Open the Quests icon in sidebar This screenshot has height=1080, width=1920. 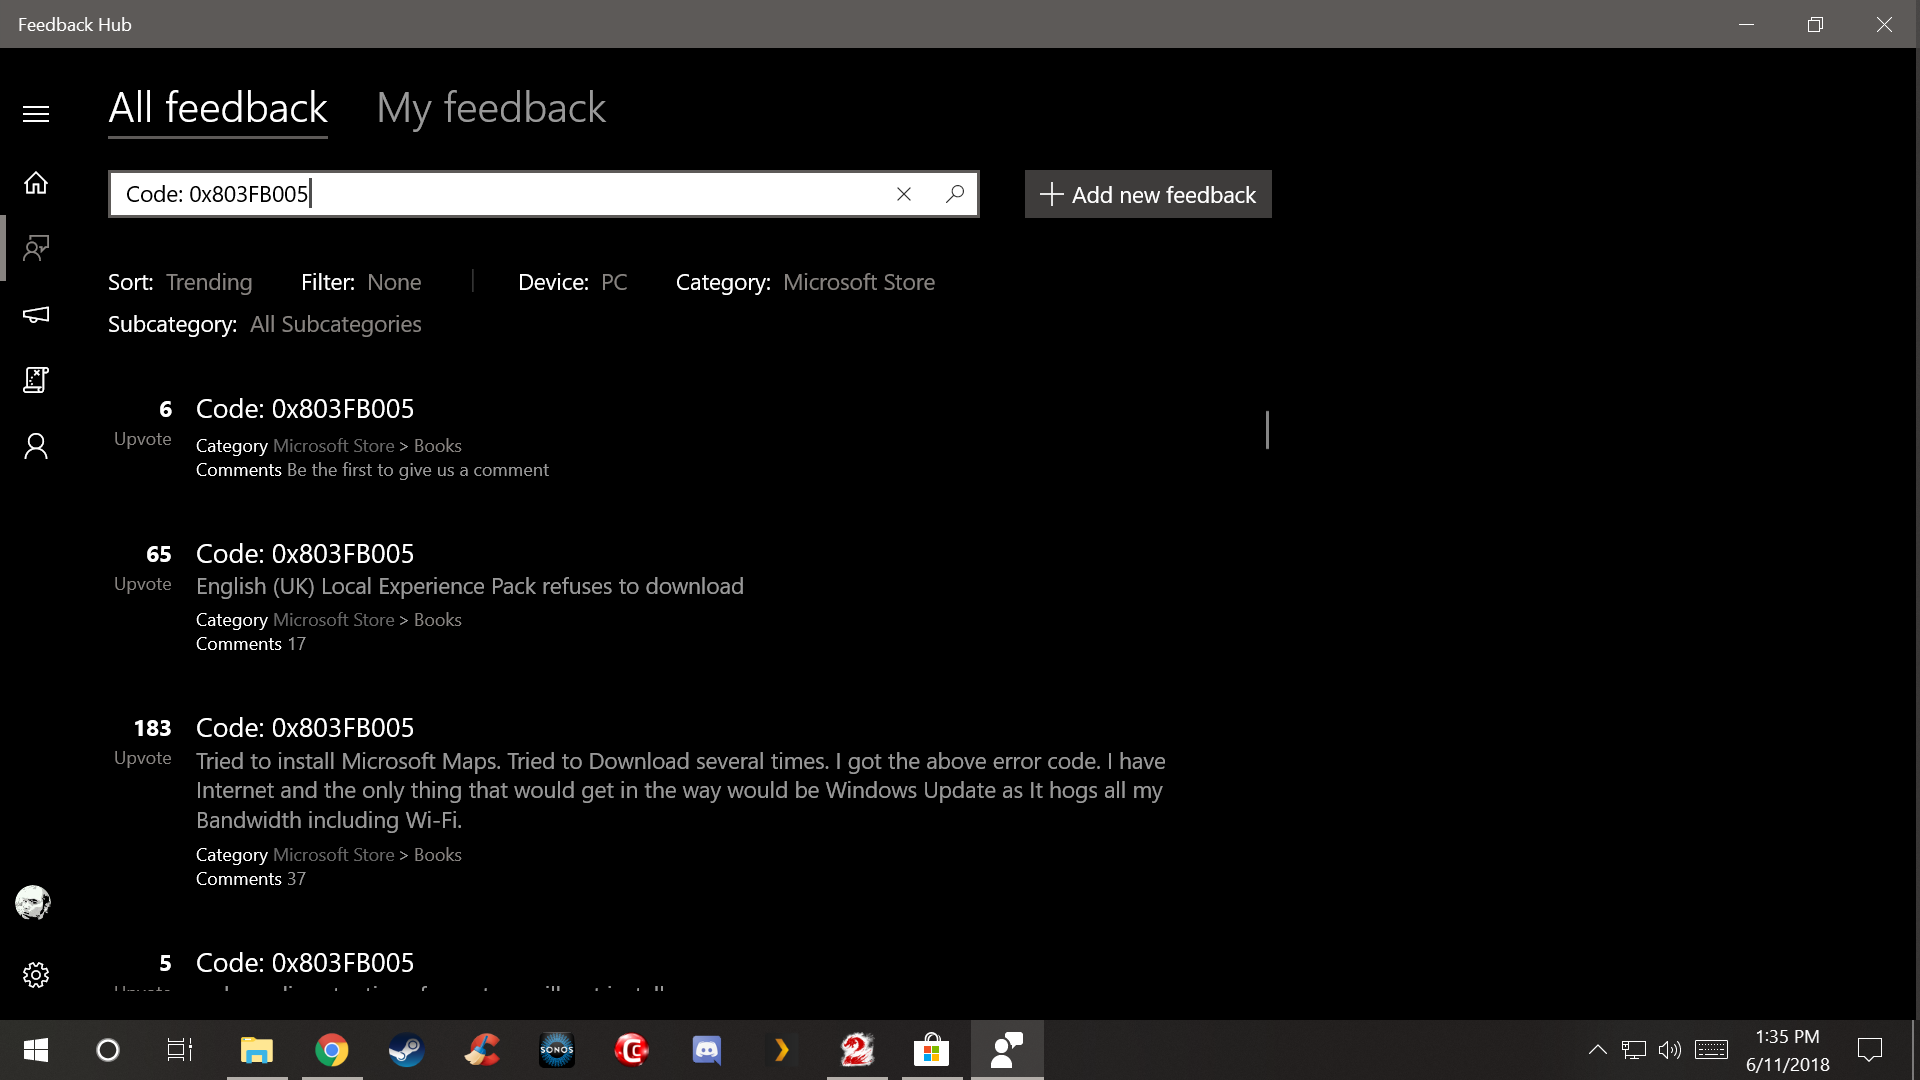36,380
